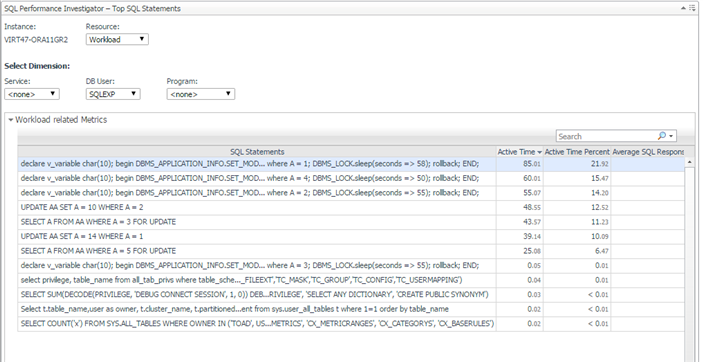Collapse the Workload related Metrics section
703x362 pixels.
point(11,120)
